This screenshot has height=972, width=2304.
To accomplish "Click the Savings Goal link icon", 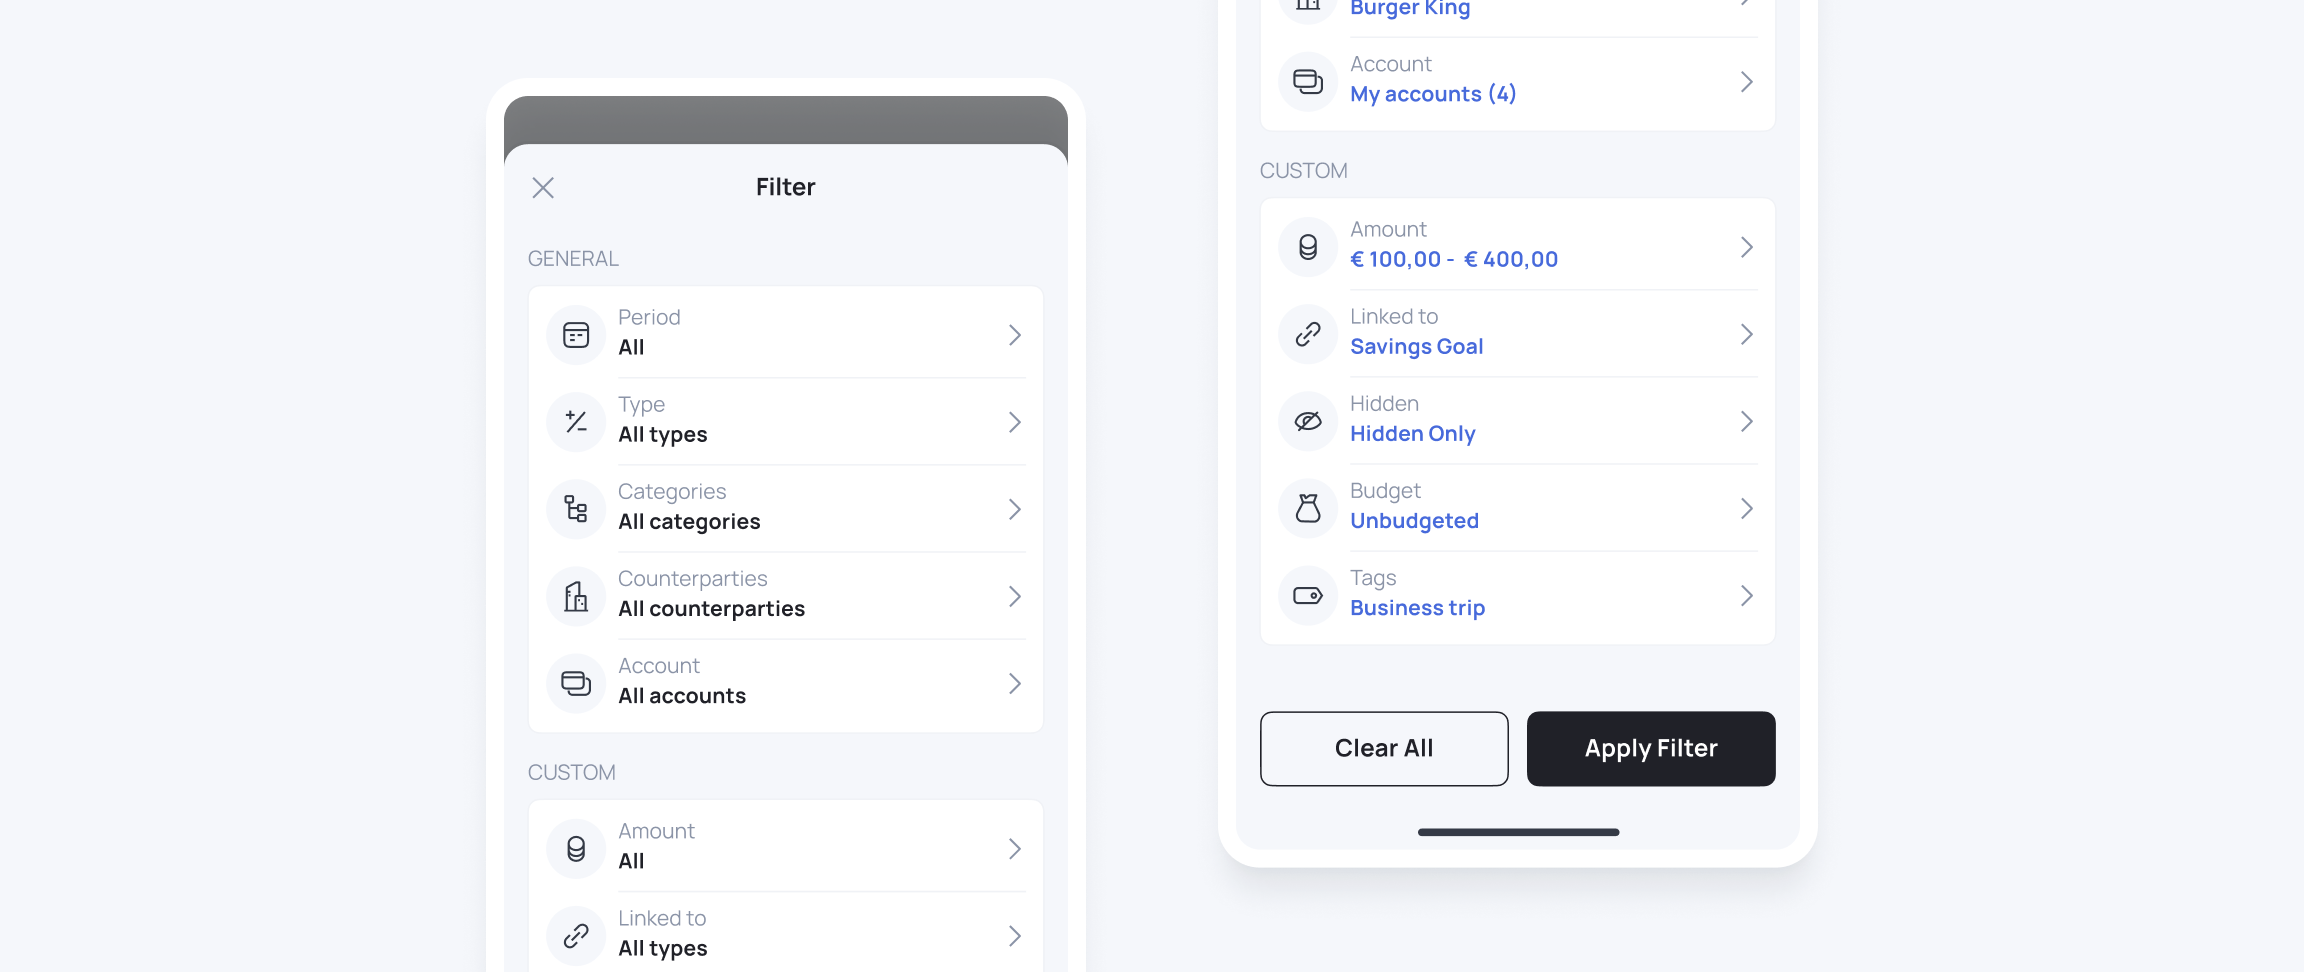I will (1308, 334).
